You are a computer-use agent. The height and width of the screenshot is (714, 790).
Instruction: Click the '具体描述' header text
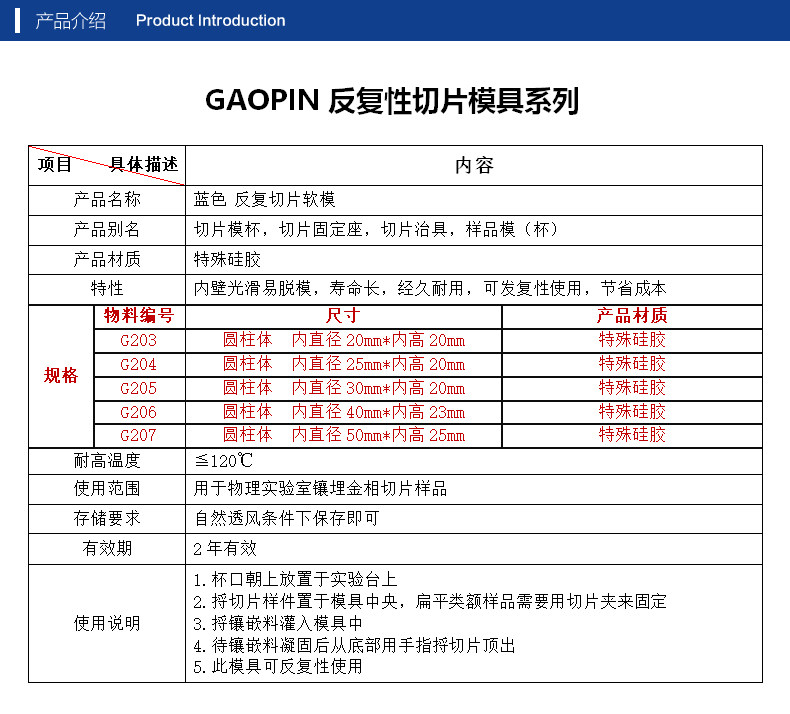[144, 164]
